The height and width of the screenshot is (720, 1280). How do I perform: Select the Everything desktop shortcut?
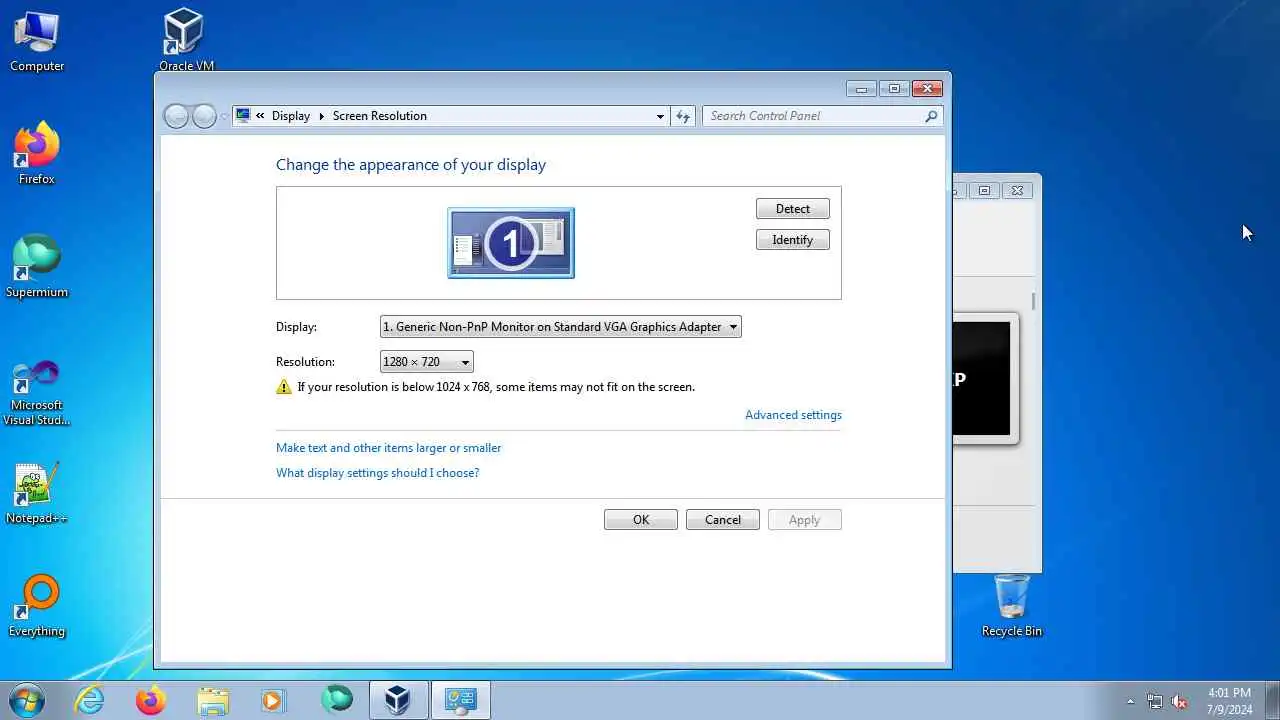coord(37,605)
